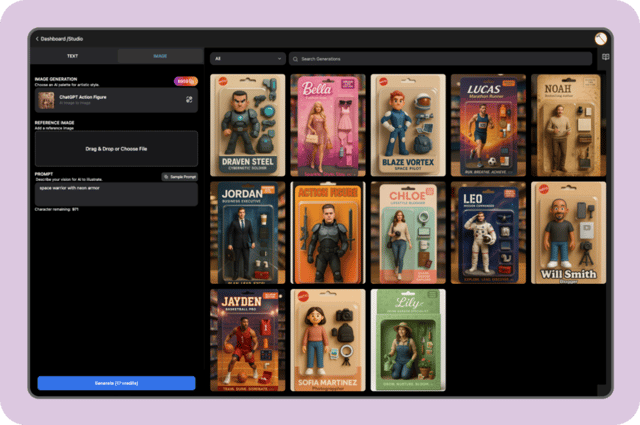Expand the All filter dropdown
This screenshot has height=425, width=640.
[x=248, y=59]
